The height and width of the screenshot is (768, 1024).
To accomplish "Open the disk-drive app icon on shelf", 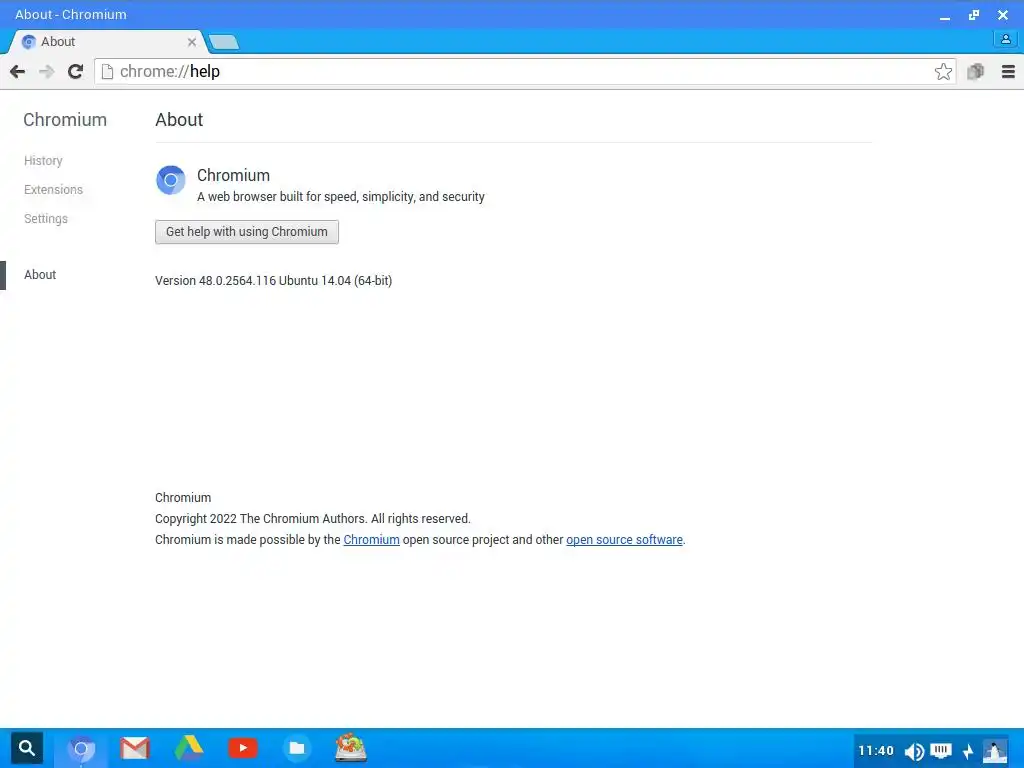I will [x=351, y=748].
